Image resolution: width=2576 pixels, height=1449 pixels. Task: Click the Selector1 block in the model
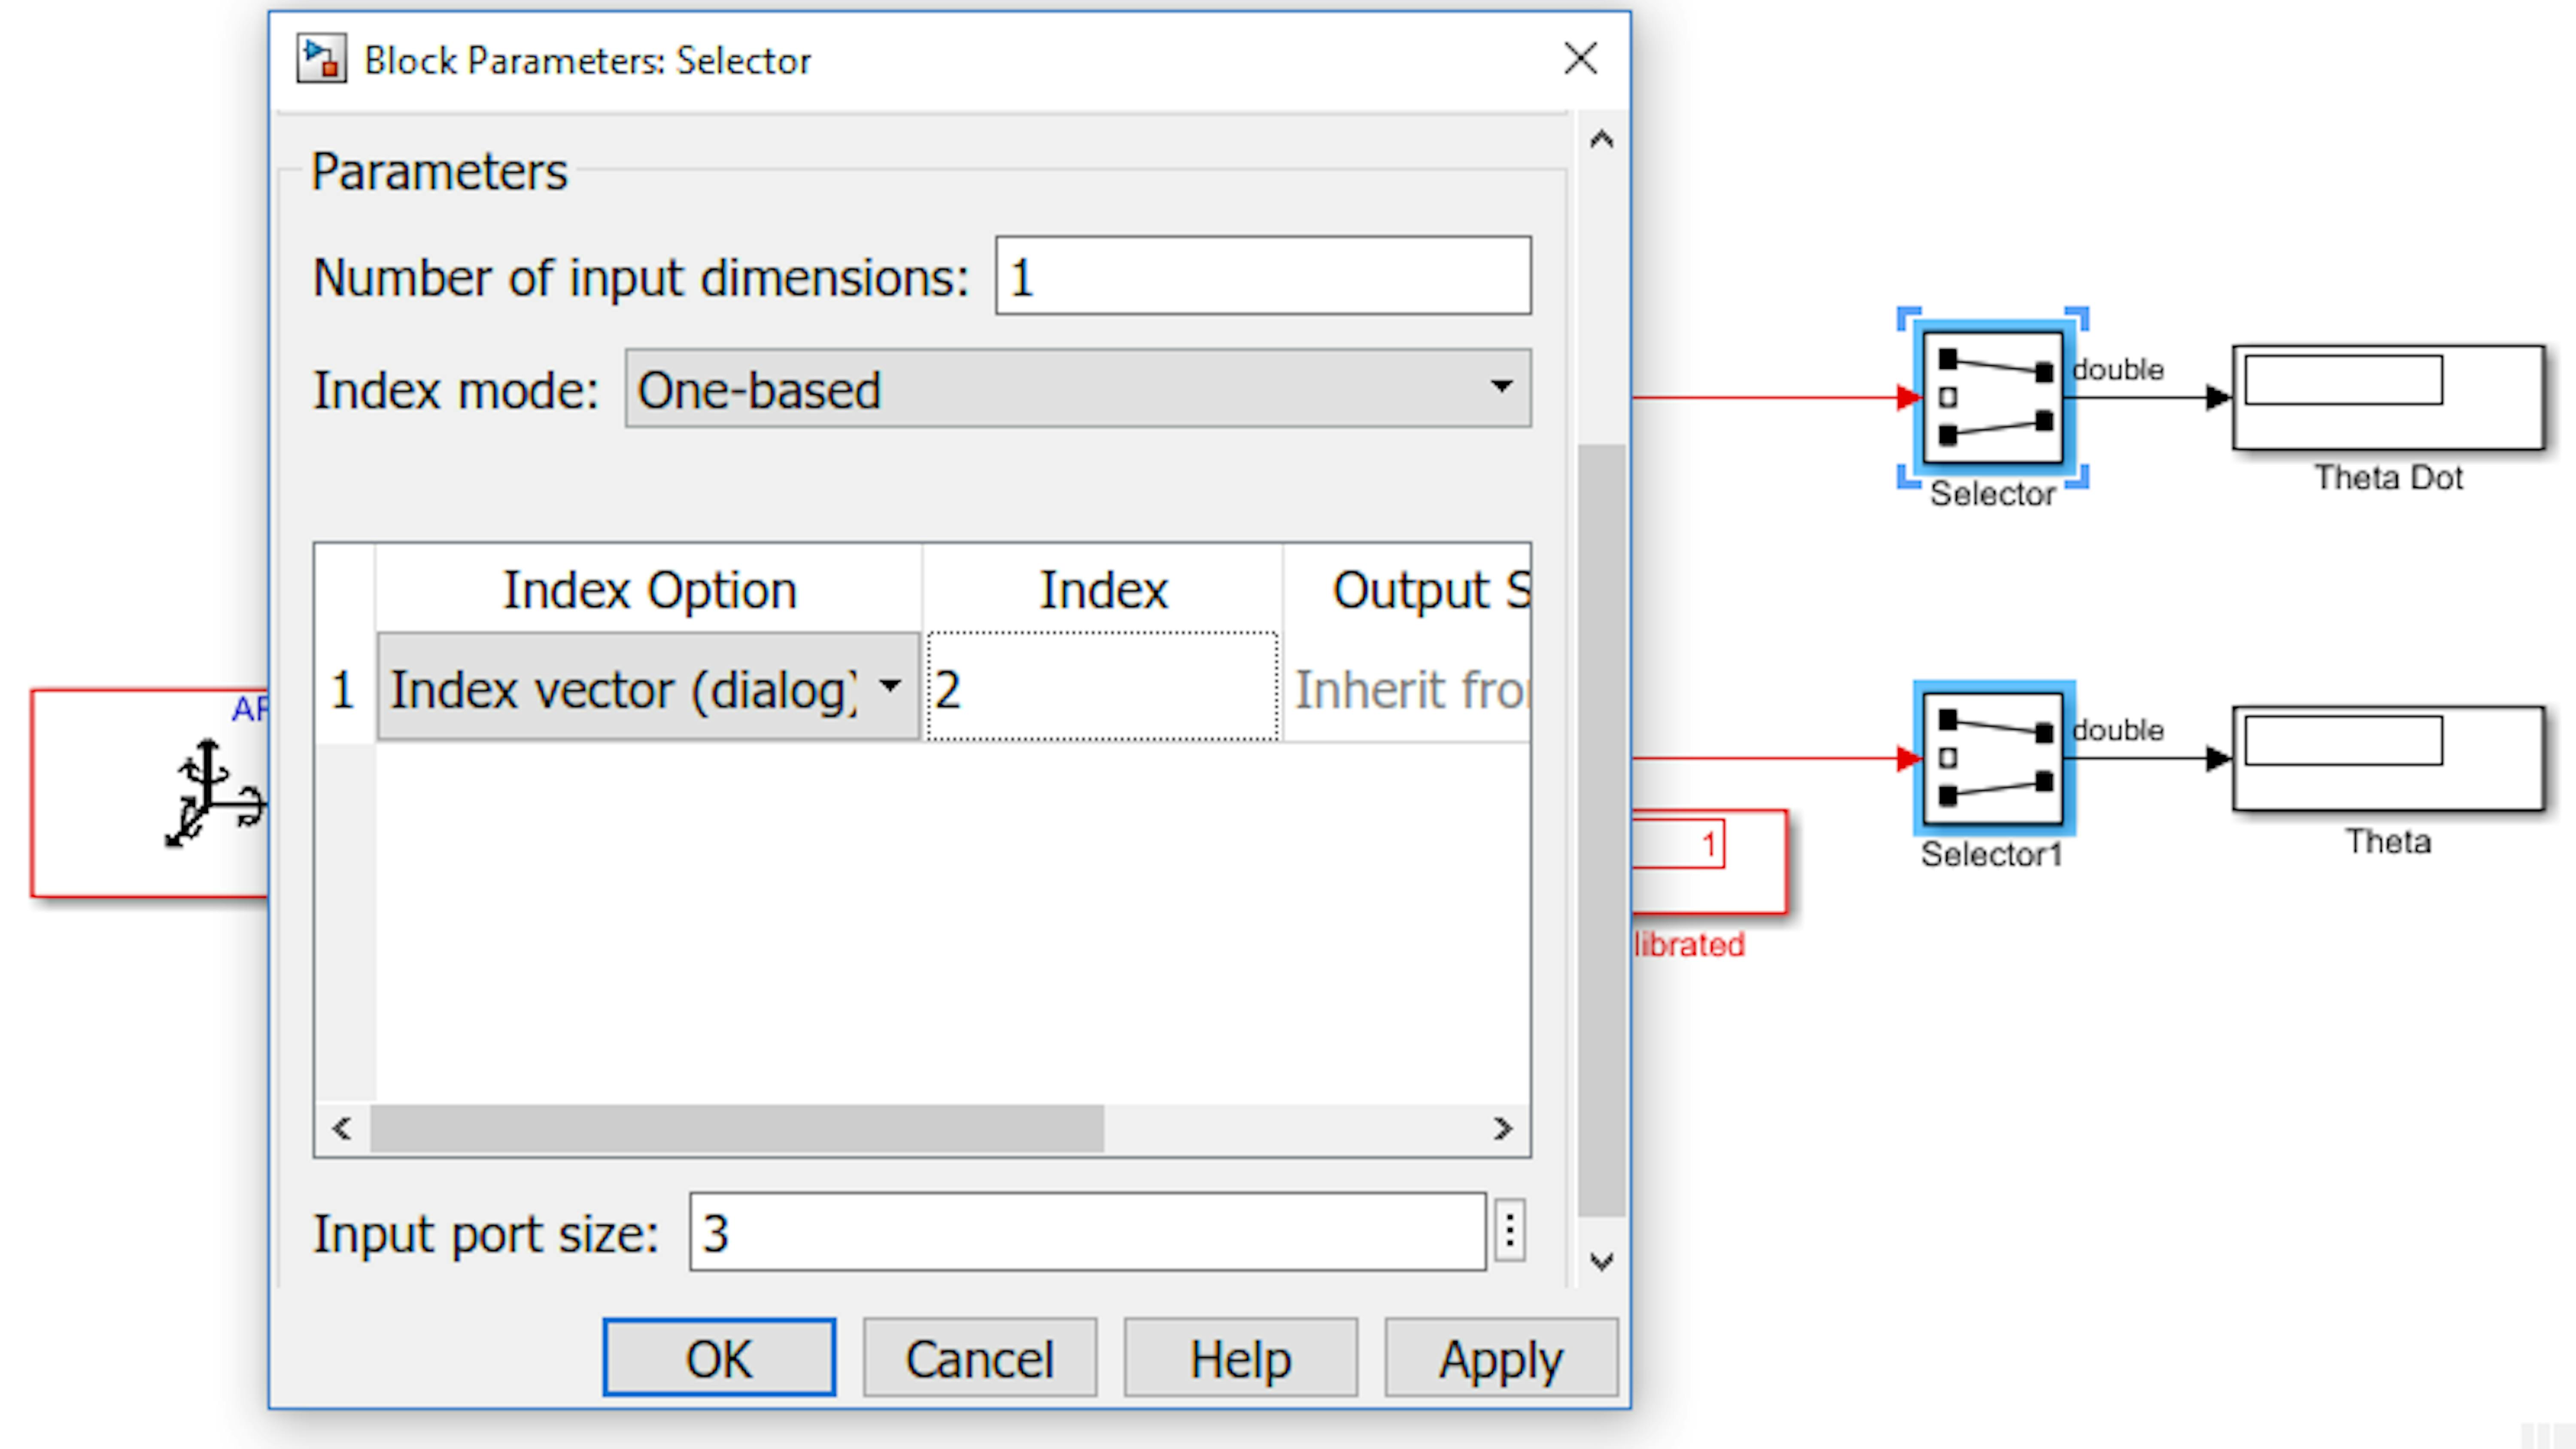1993,758
